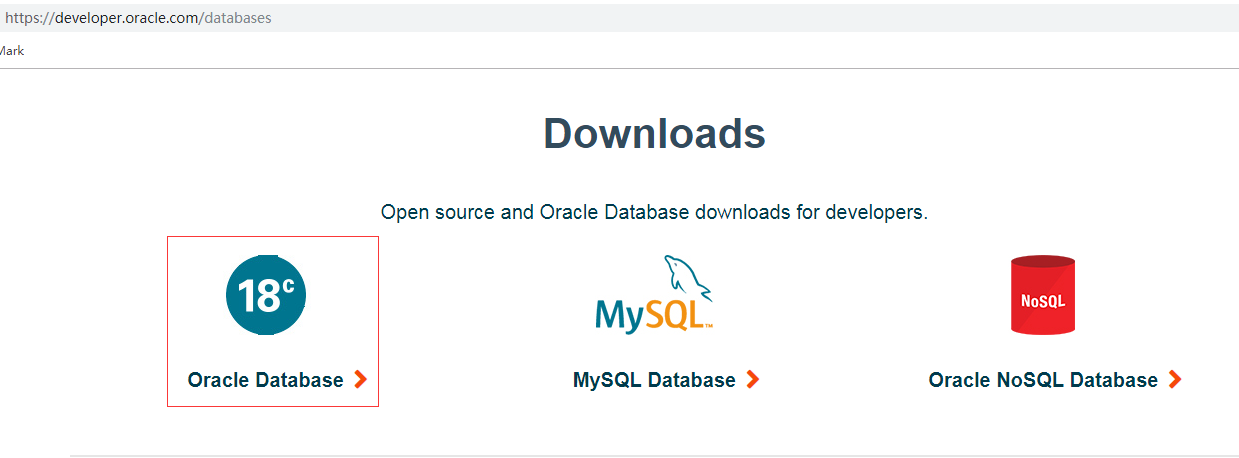Focus the address bar showing developer.oracle.com
The width and height of the screenshot is (1239, 458).
point(619,18)
